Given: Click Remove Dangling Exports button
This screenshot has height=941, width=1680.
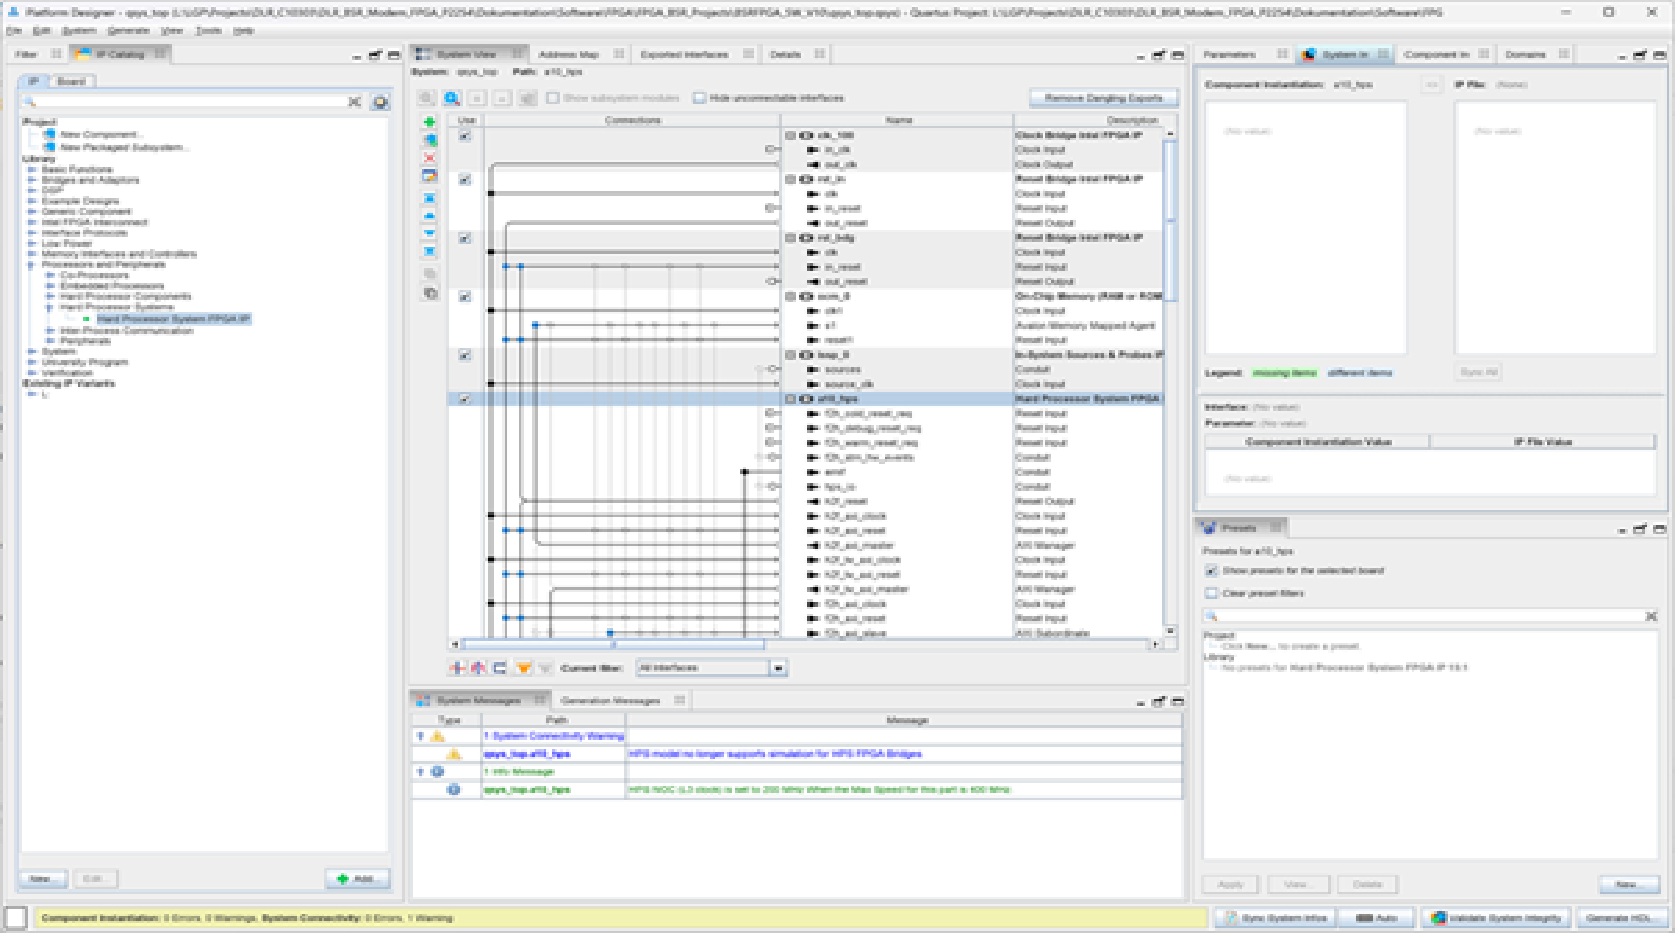Looking at the screenshot, I should click(1103, 98).
